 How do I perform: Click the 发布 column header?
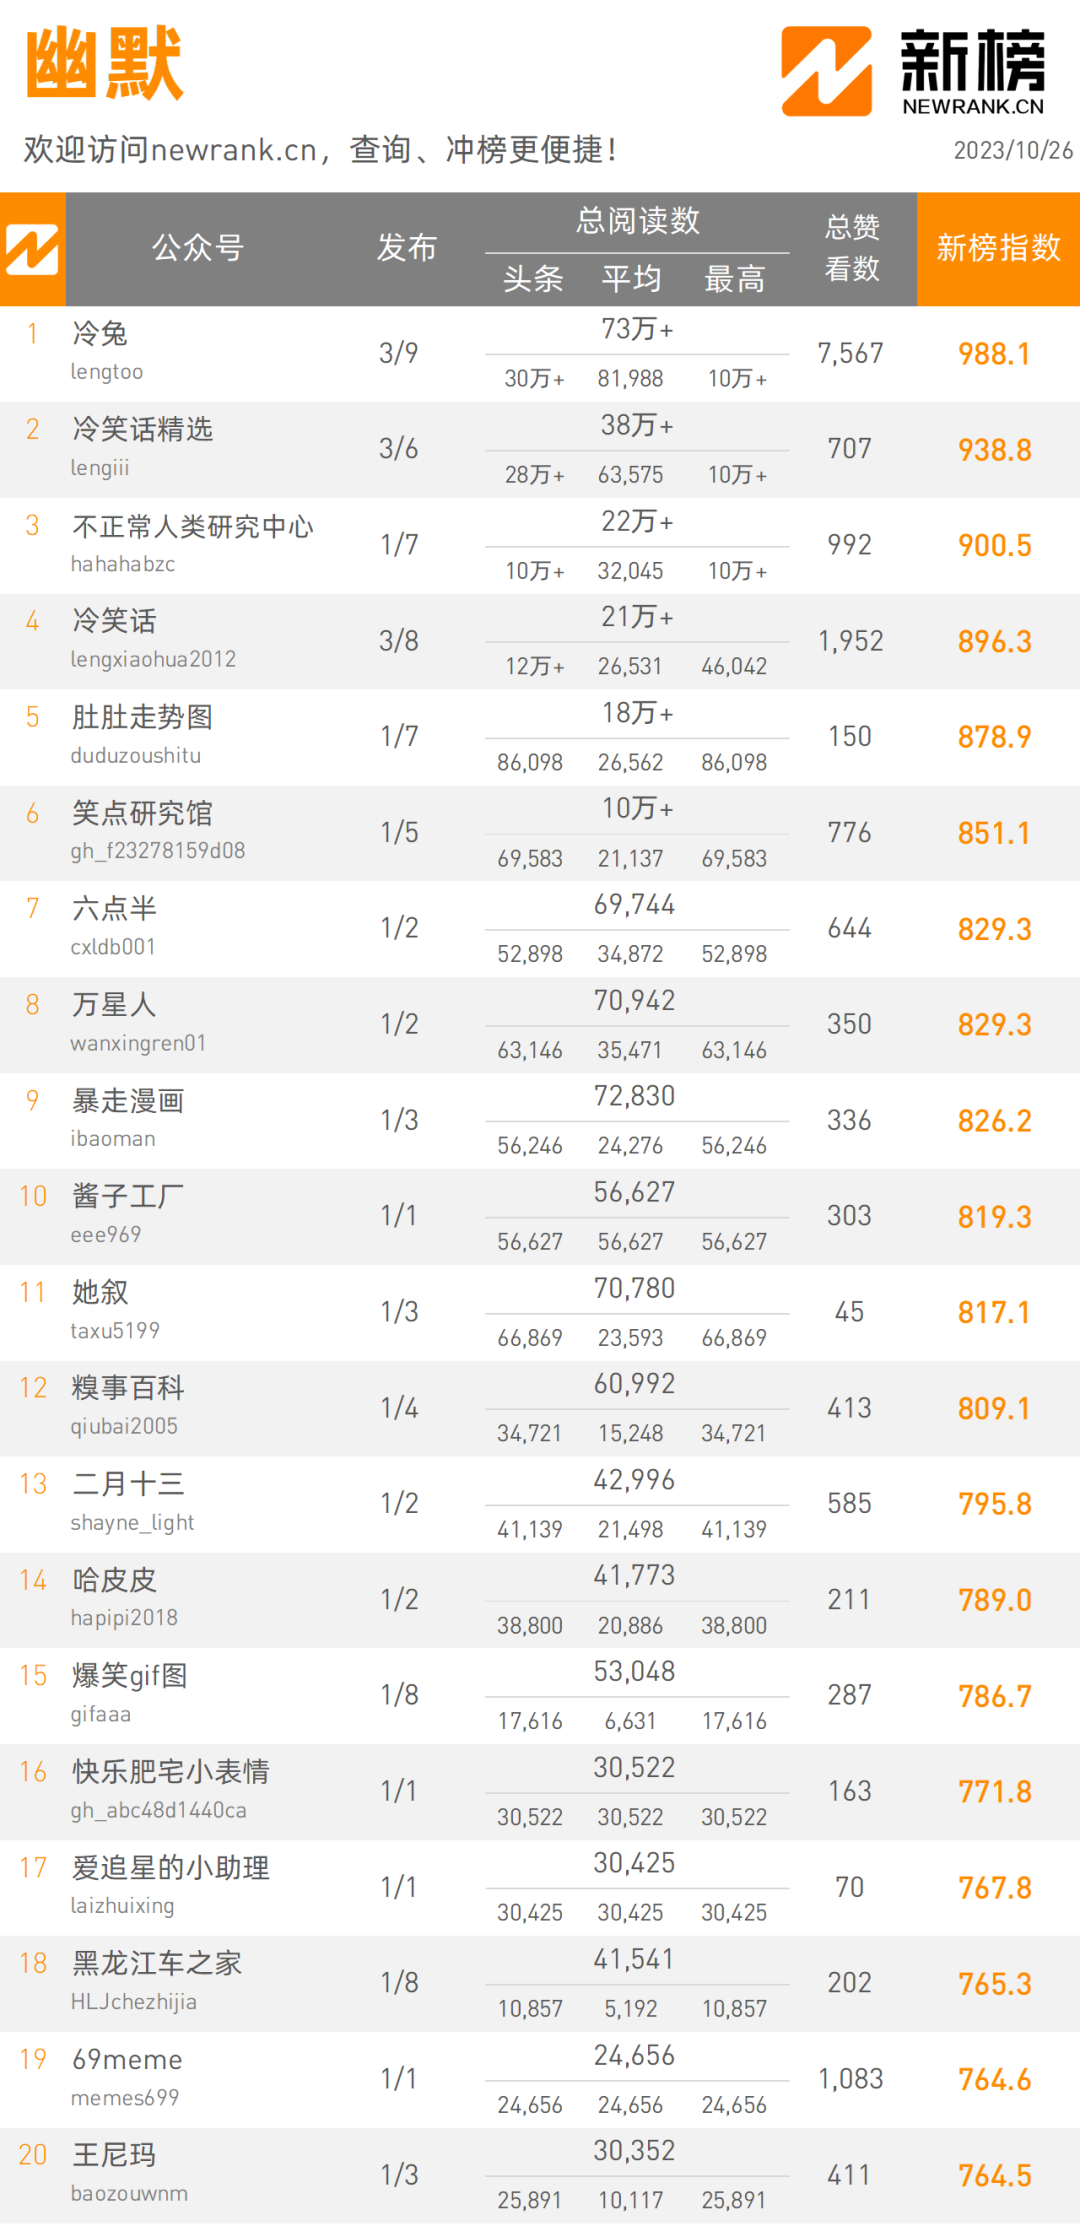point(406,248)
